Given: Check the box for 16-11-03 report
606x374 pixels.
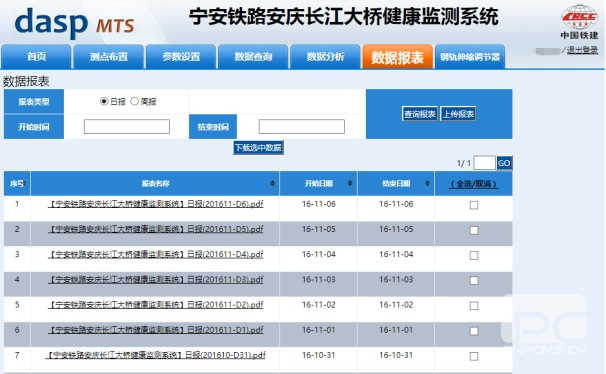Looking at the screenshot, I should point(474,280).
